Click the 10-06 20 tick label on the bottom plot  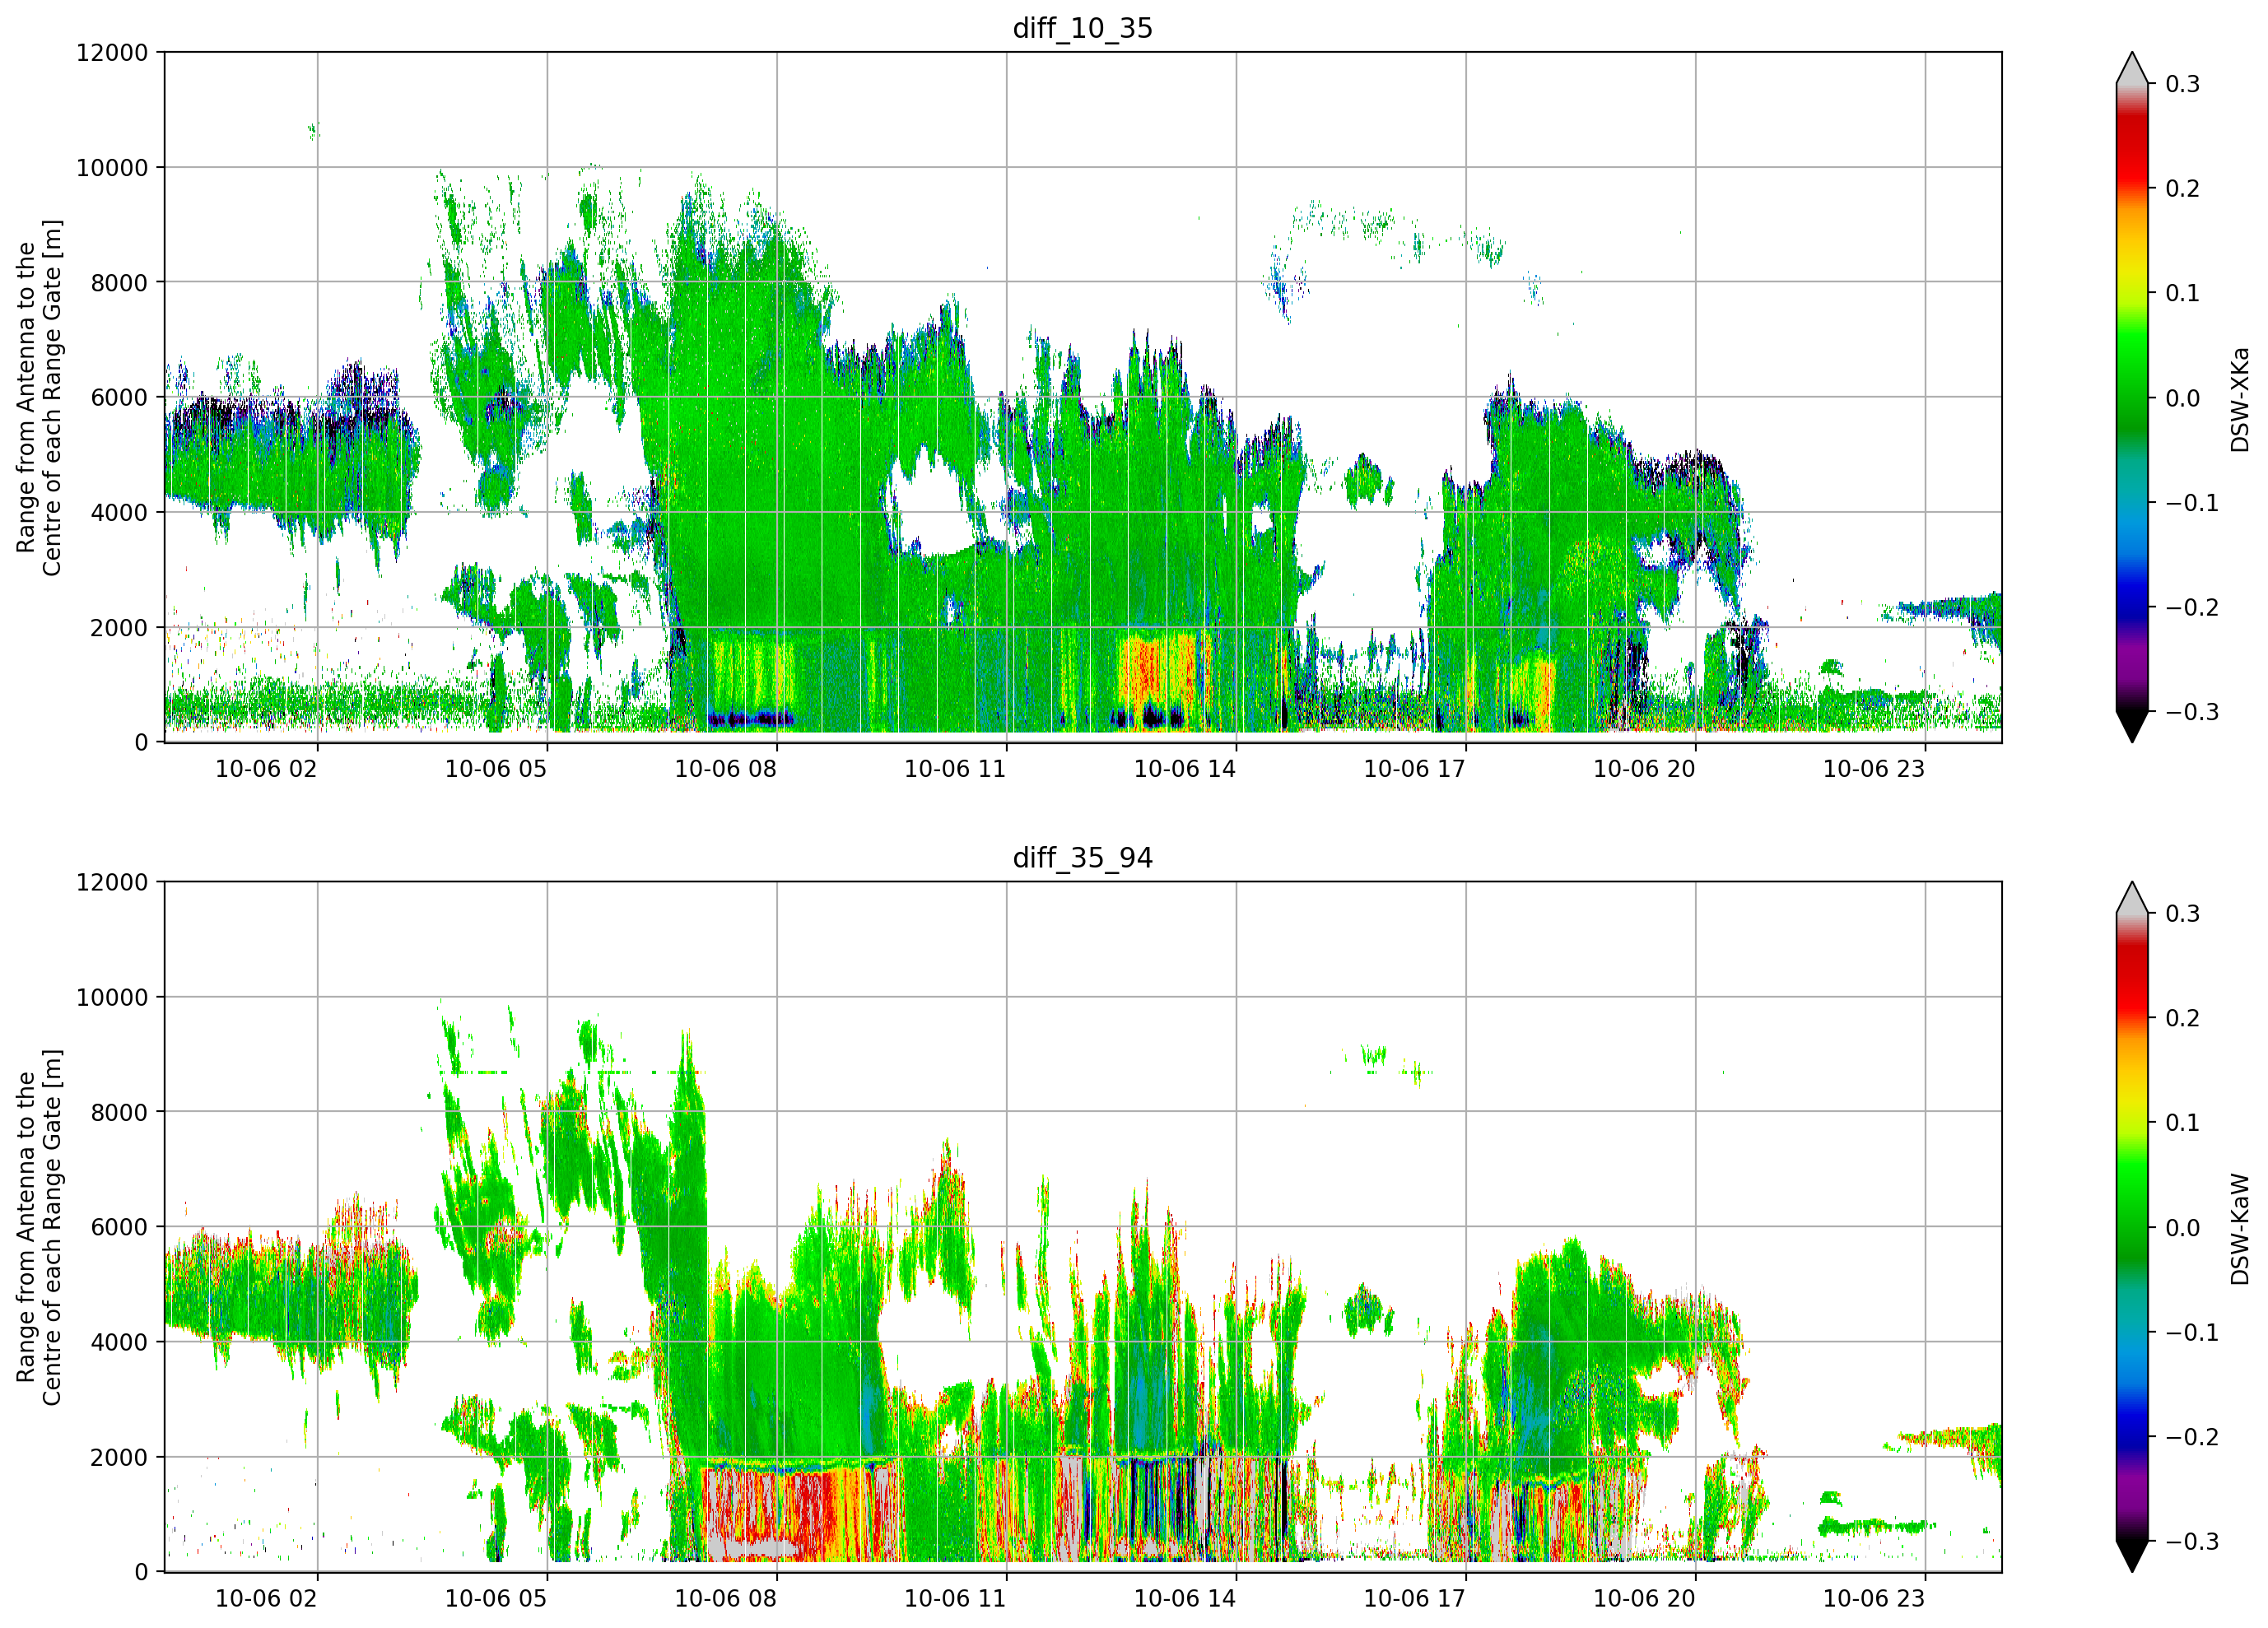[1644, 1599]
